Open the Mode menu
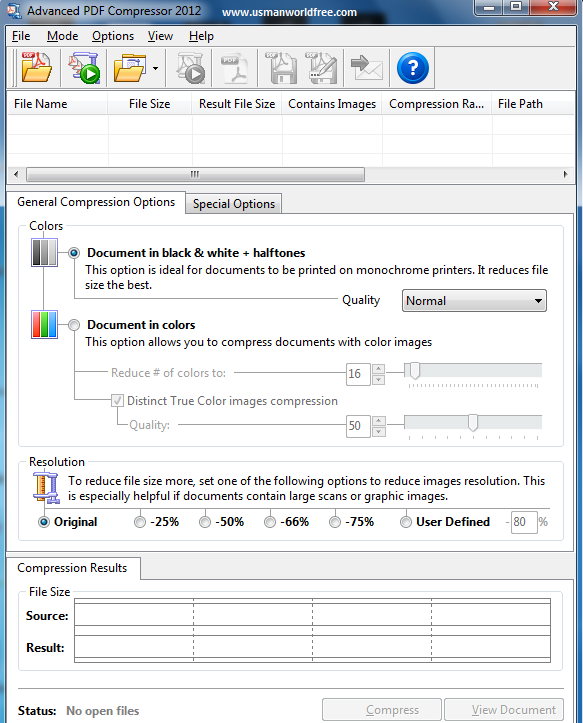Viewport: 583px width, 723px height. point(62,36)
